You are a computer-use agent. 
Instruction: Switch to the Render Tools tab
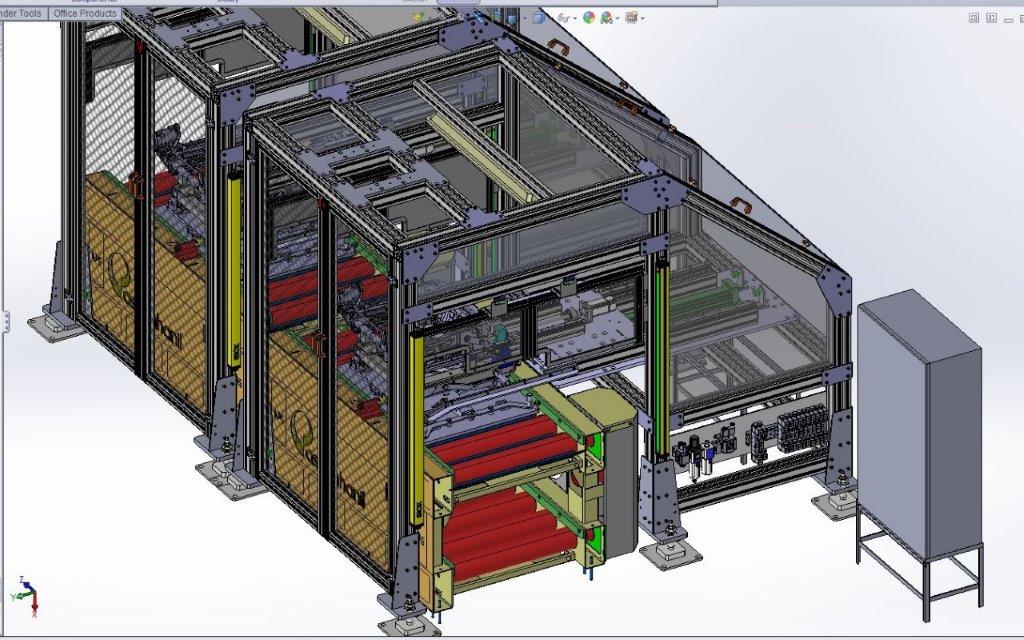tap(22, 14)
